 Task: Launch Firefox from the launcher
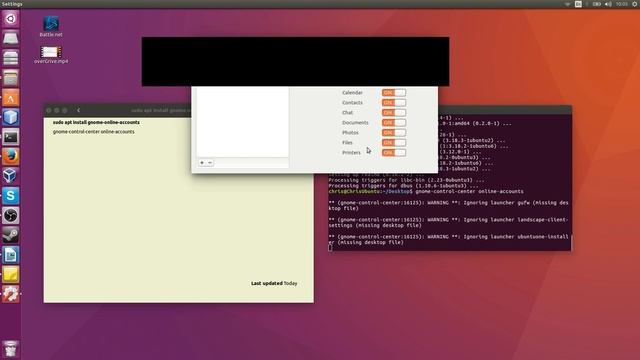[11, 157]
